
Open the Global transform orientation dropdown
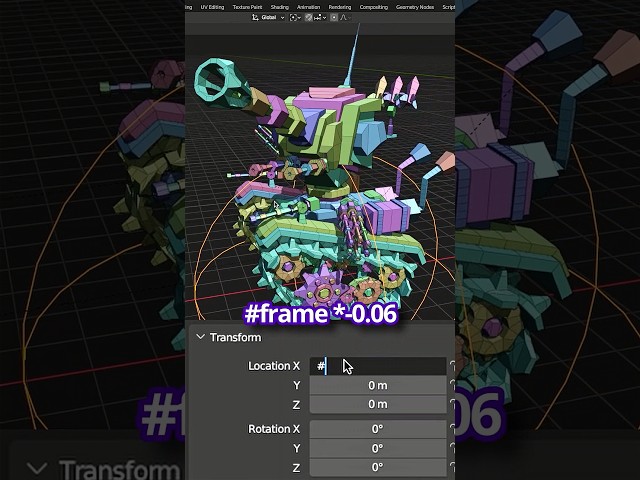pos(268,18)
